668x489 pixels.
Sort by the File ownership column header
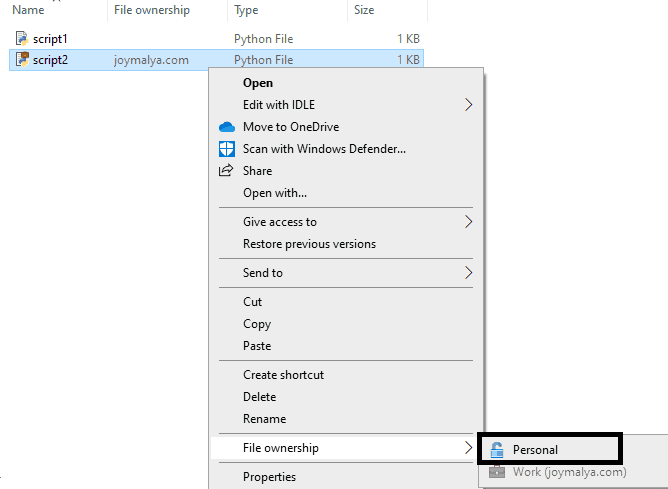pyautogui.click(x=152, y=10)
